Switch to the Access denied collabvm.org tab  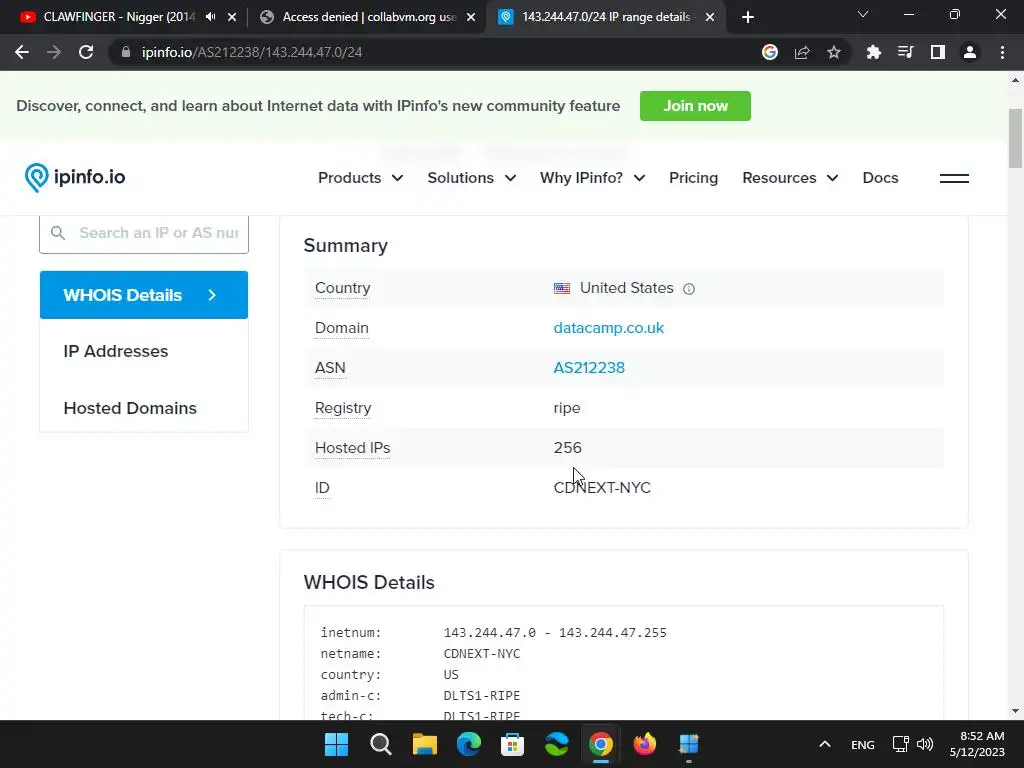click(x=369, y=17)
